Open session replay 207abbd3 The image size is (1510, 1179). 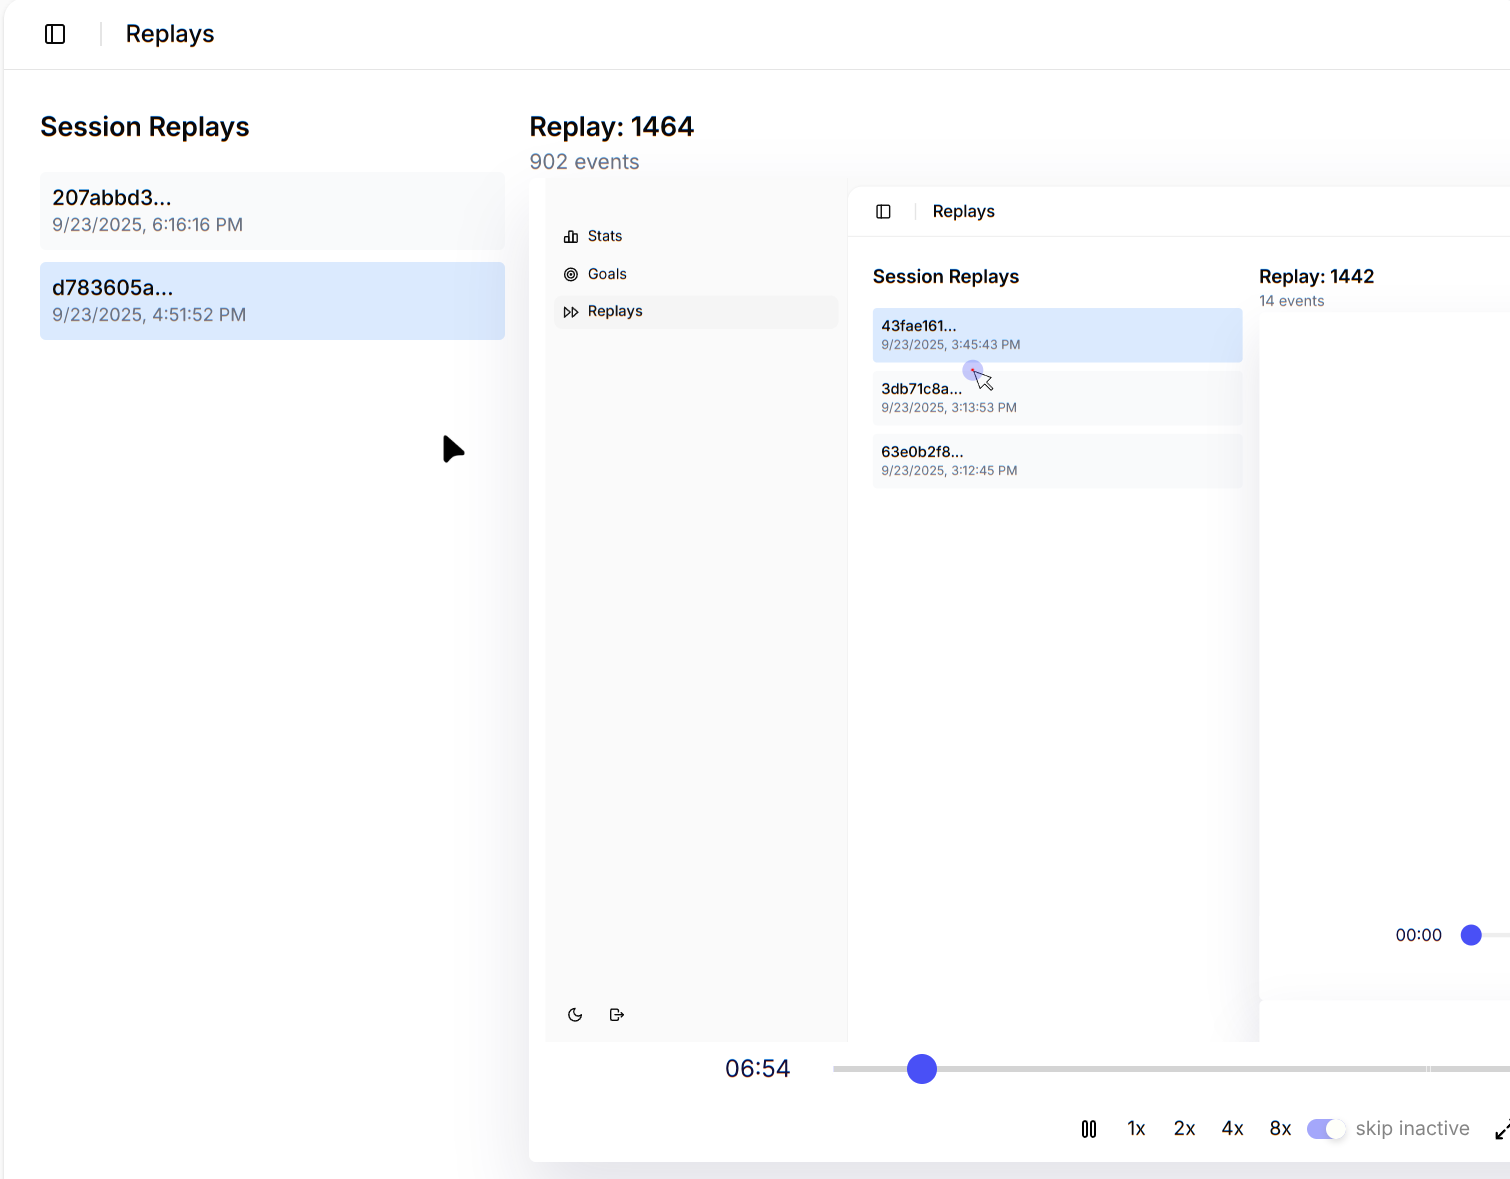tap(272, 211)
